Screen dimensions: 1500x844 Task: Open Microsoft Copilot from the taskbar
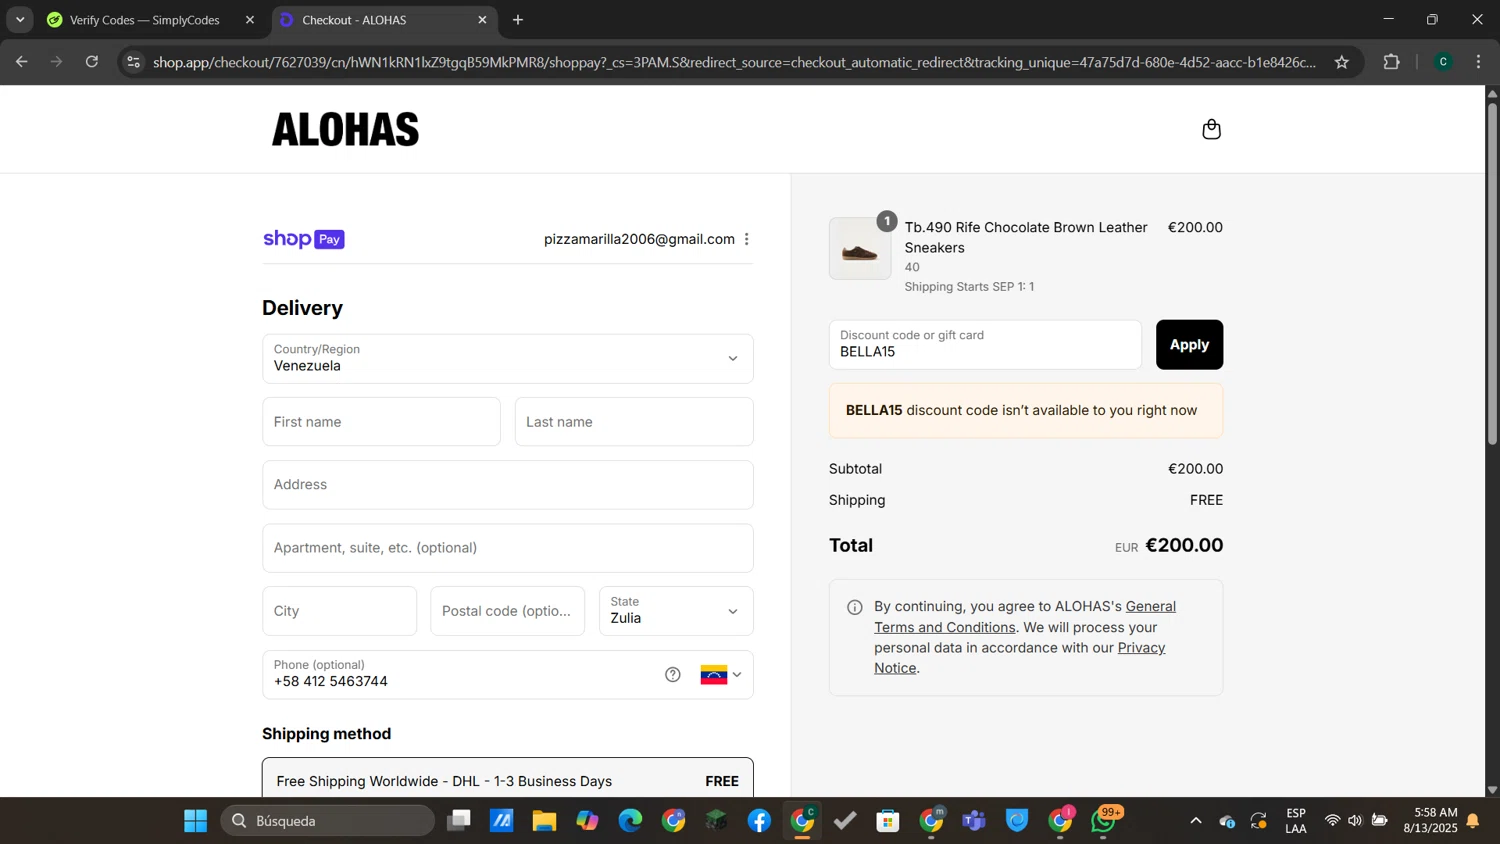click(x=587, y=821)
